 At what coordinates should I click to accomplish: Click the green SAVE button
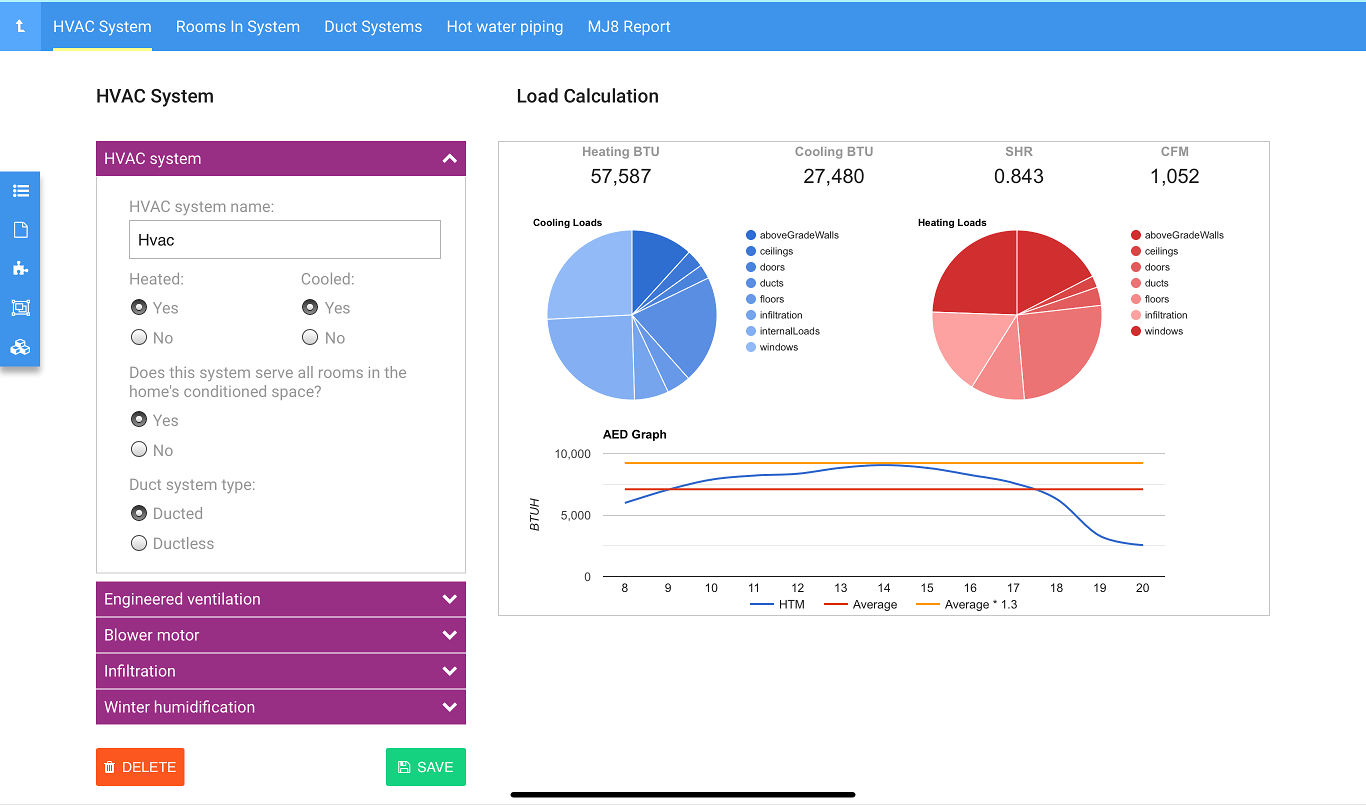425,767
